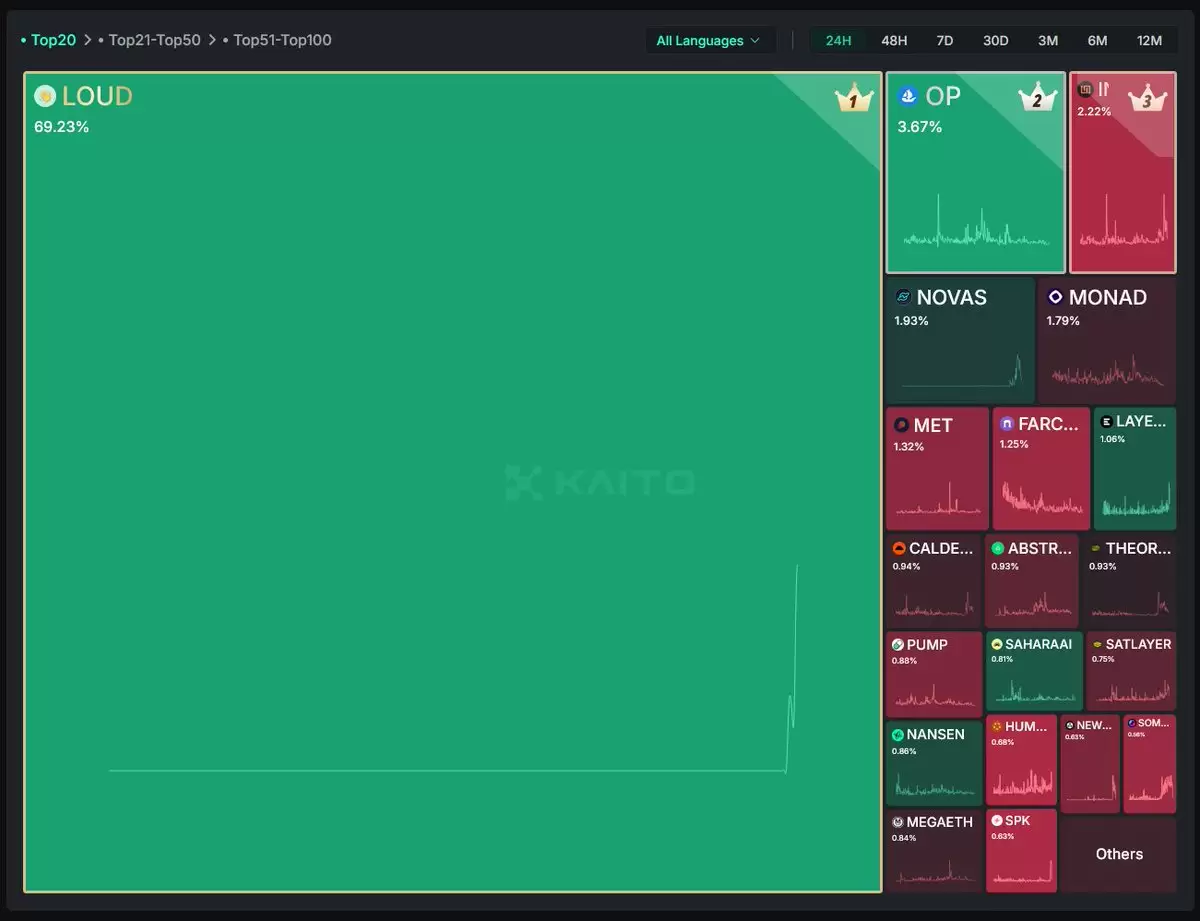The width and height of the screenshot is (1200, 921).
Task: Click the THEOR... token logo icon
Action: (1096, 548)
